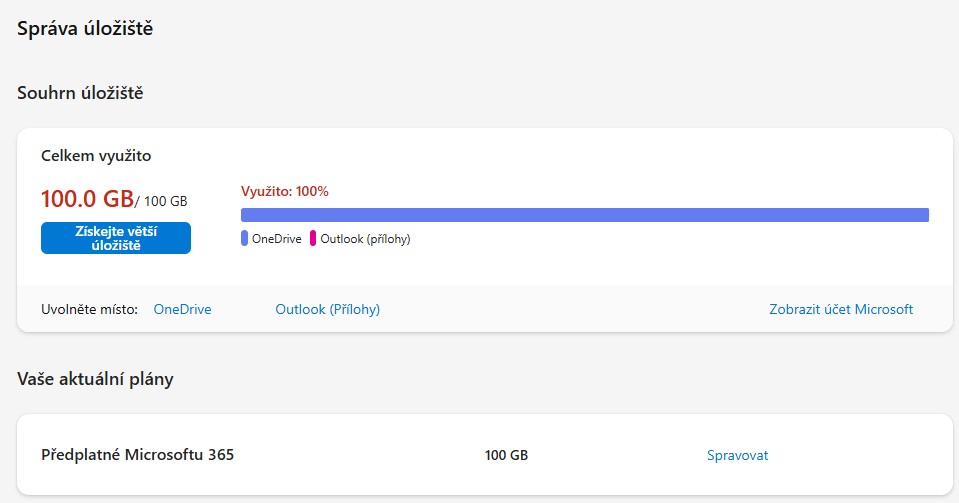Screen dimensions: 959x503
Task: Open the OneDrive link to free up space
Action: pyautogui.click(x=182, y=310)
